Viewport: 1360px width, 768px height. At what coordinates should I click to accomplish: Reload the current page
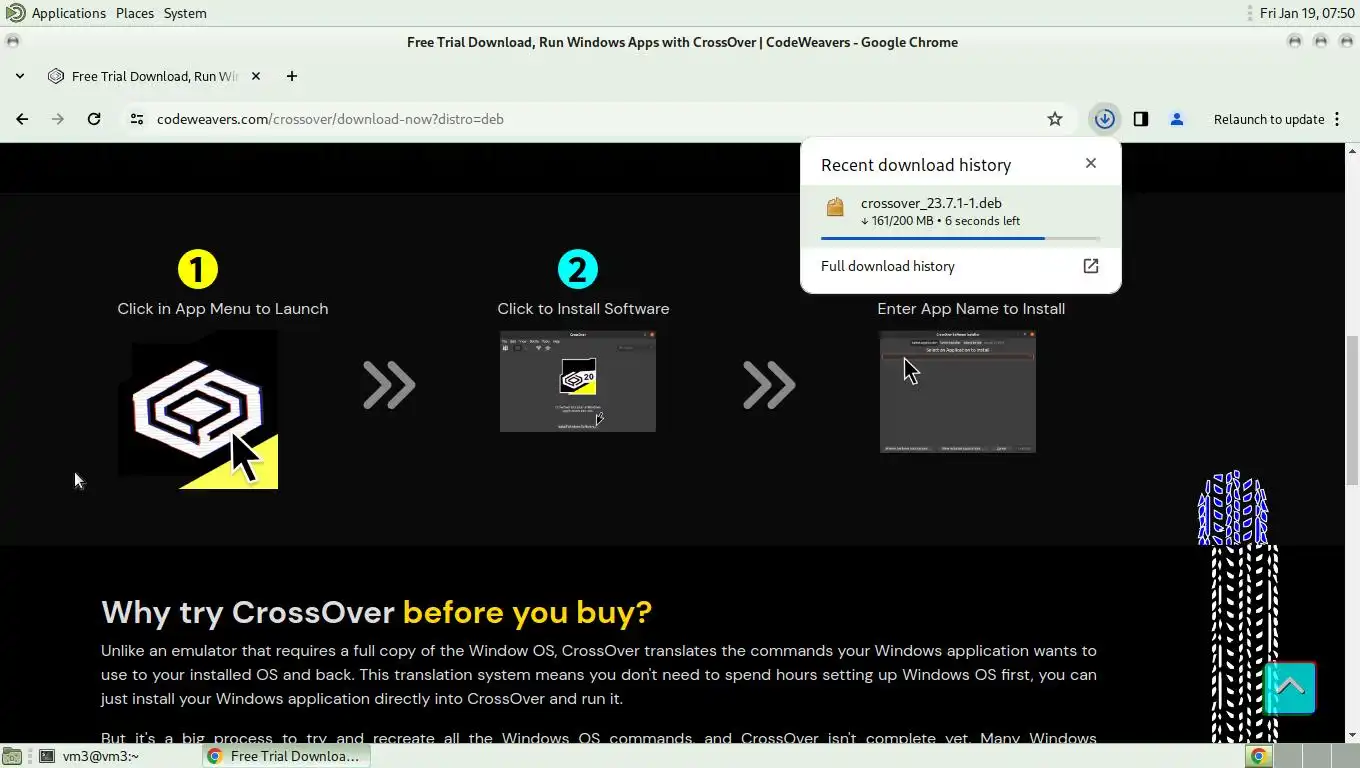coord(94,119)
